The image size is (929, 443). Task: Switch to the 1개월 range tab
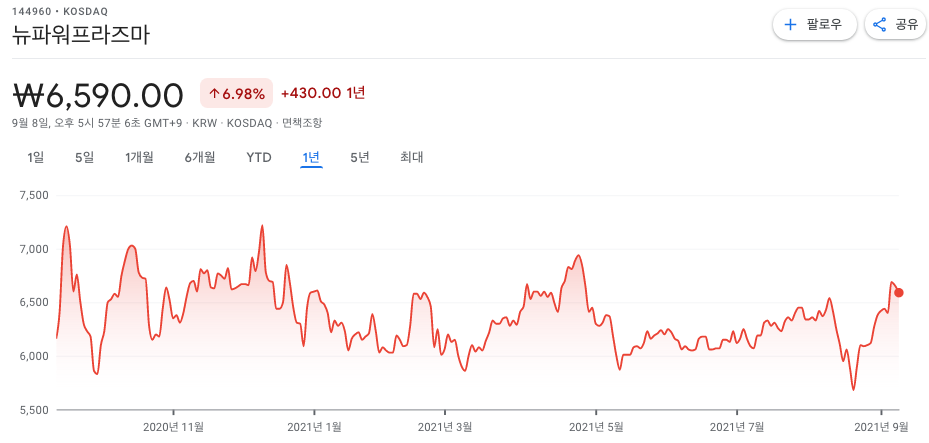139,158
